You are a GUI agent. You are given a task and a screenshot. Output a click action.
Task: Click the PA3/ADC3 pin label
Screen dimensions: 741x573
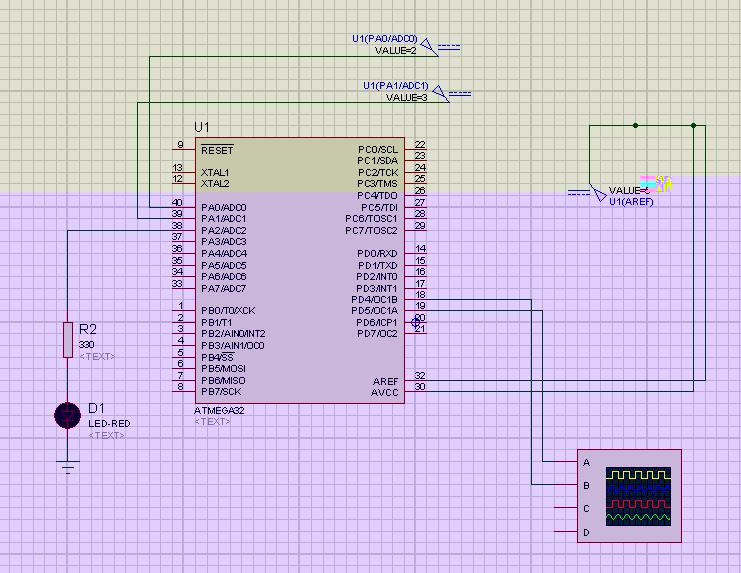[224, 241]
